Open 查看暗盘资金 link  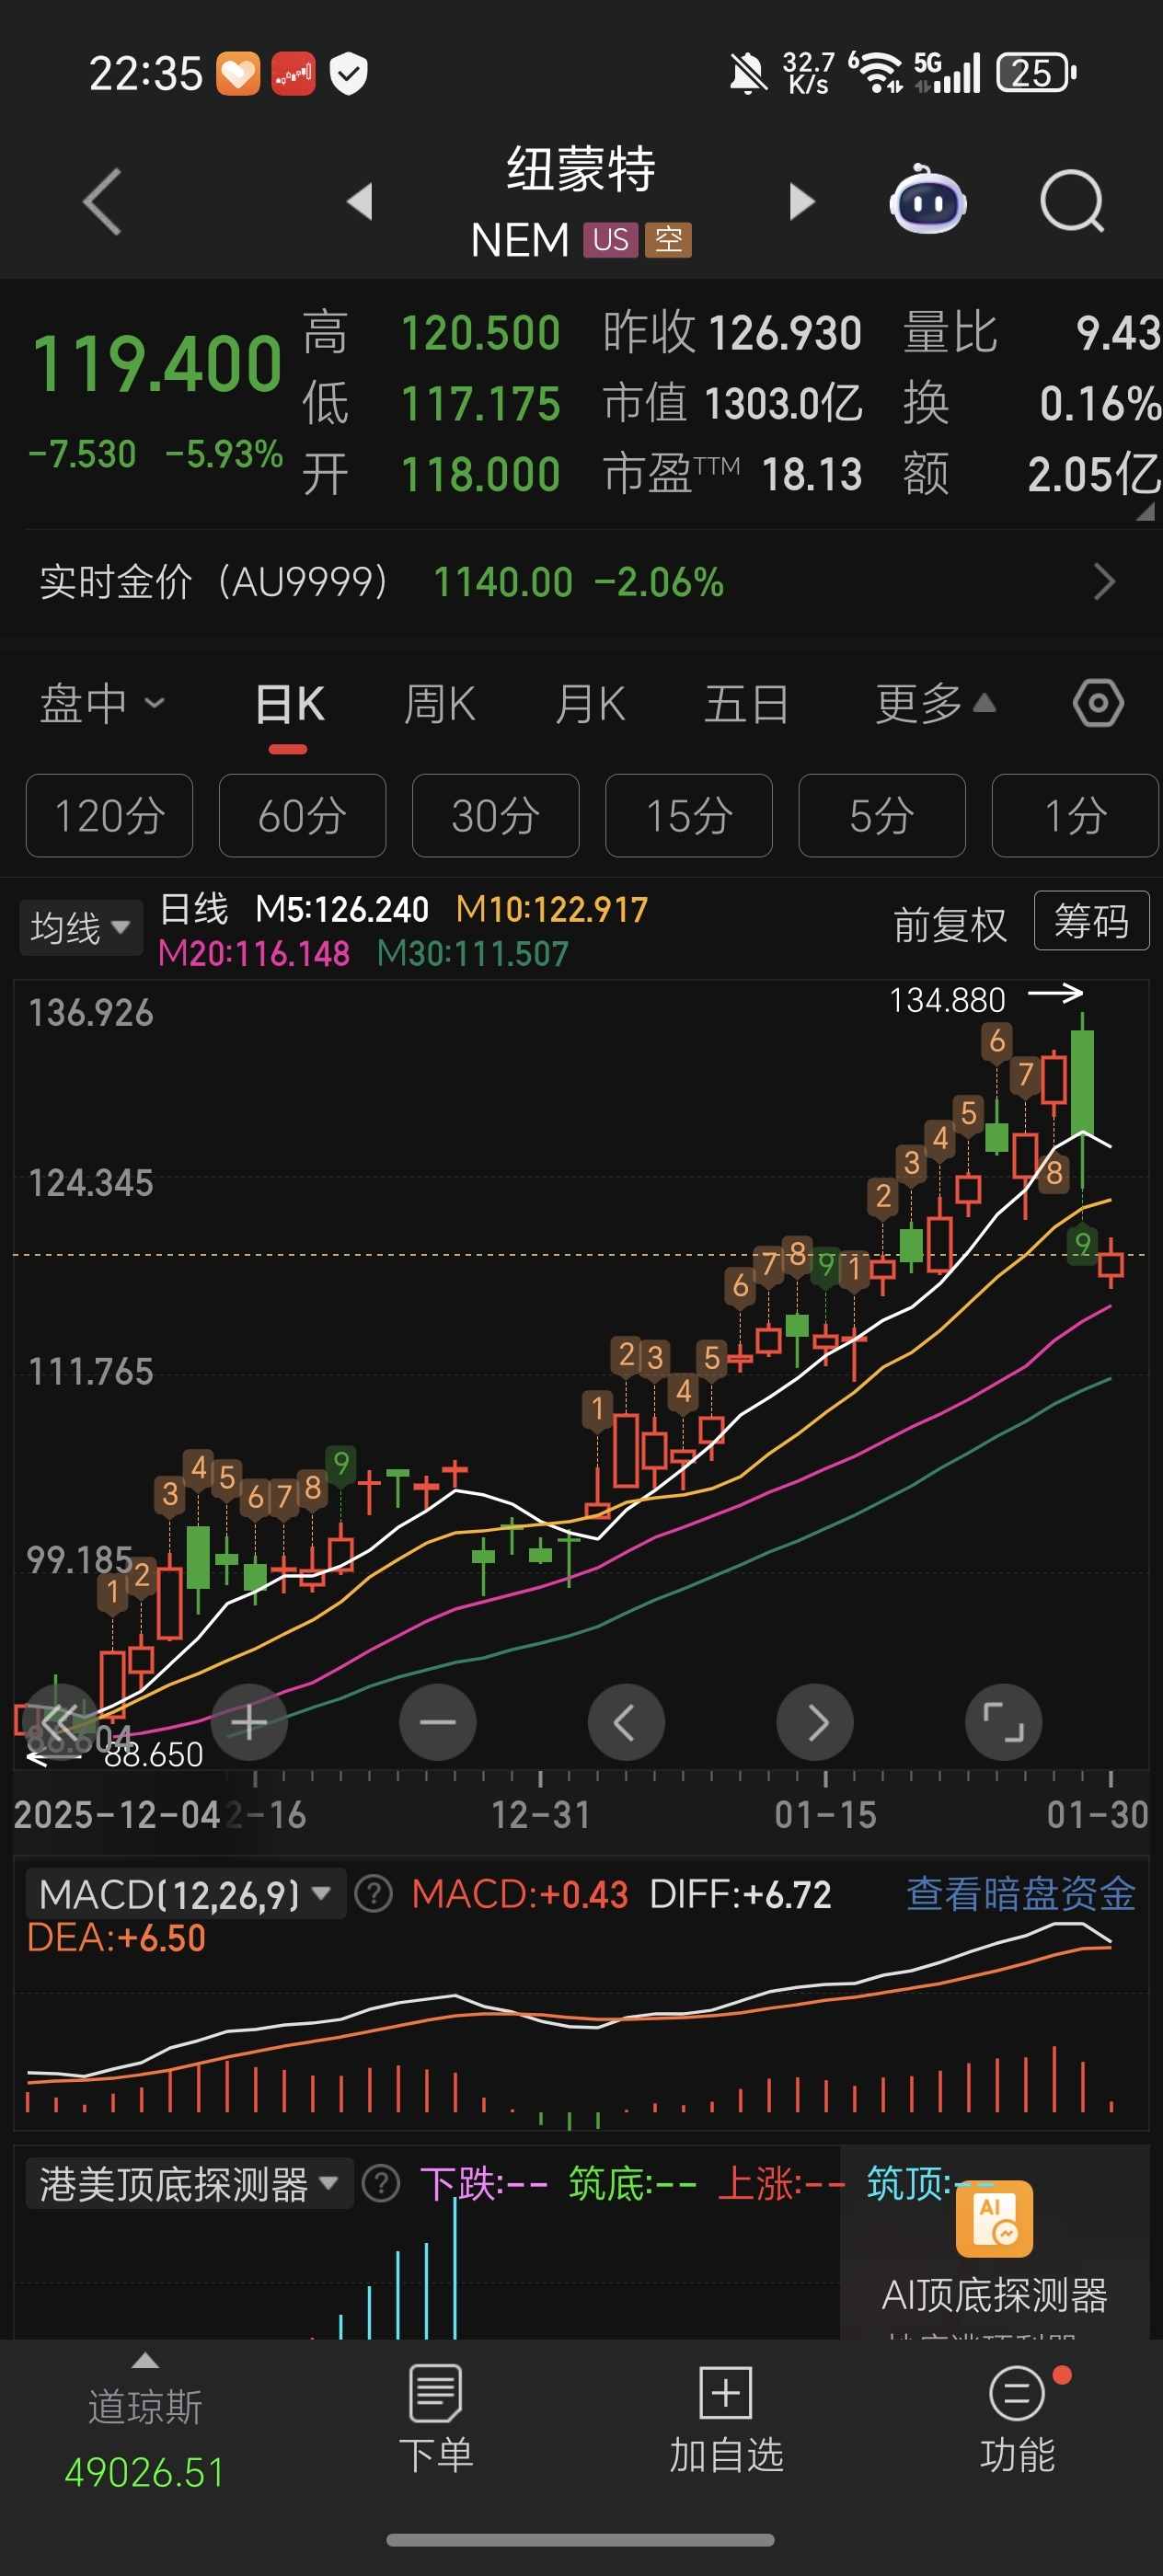point(1020,1894)
